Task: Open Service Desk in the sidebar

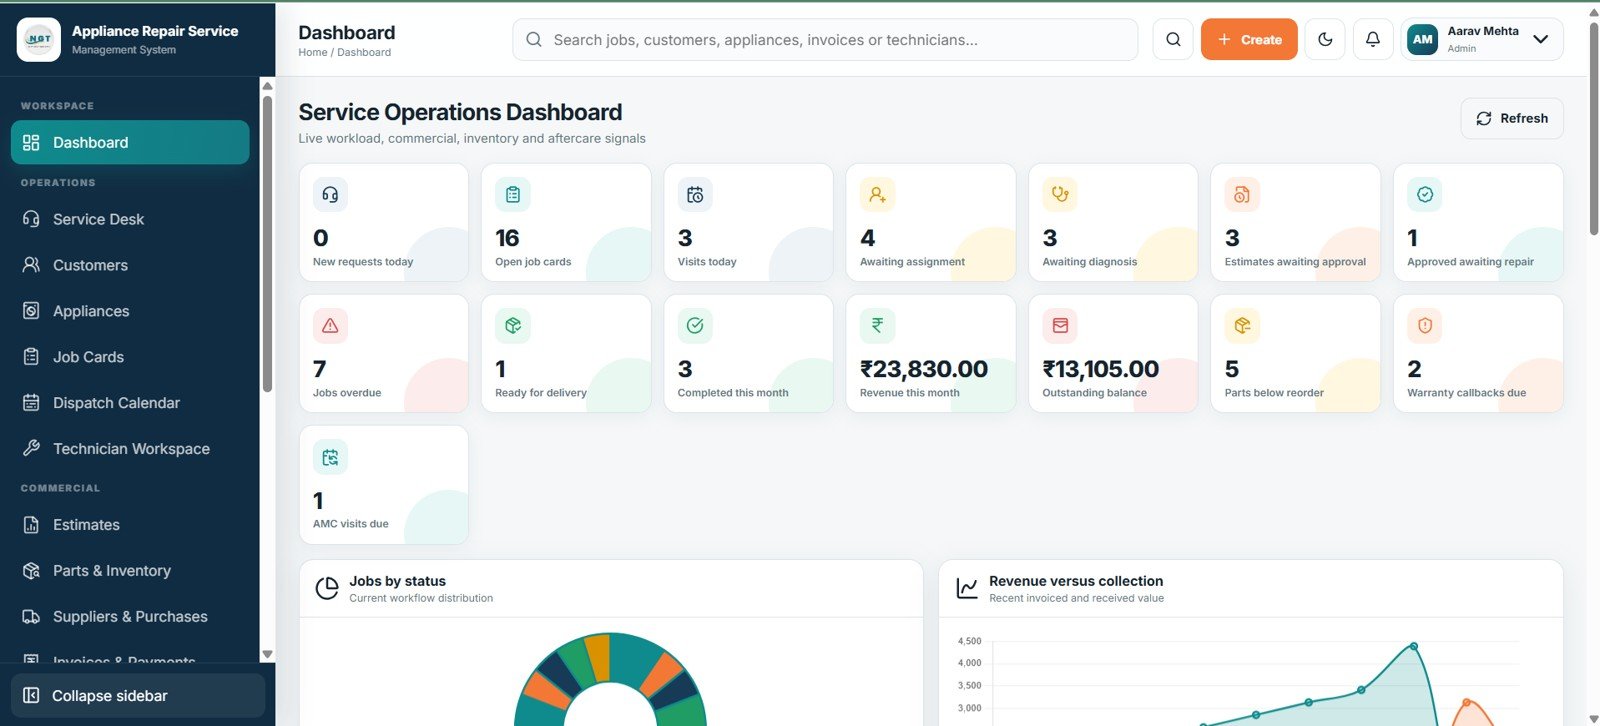Action: pyautogui.click(x=130, y=219)
